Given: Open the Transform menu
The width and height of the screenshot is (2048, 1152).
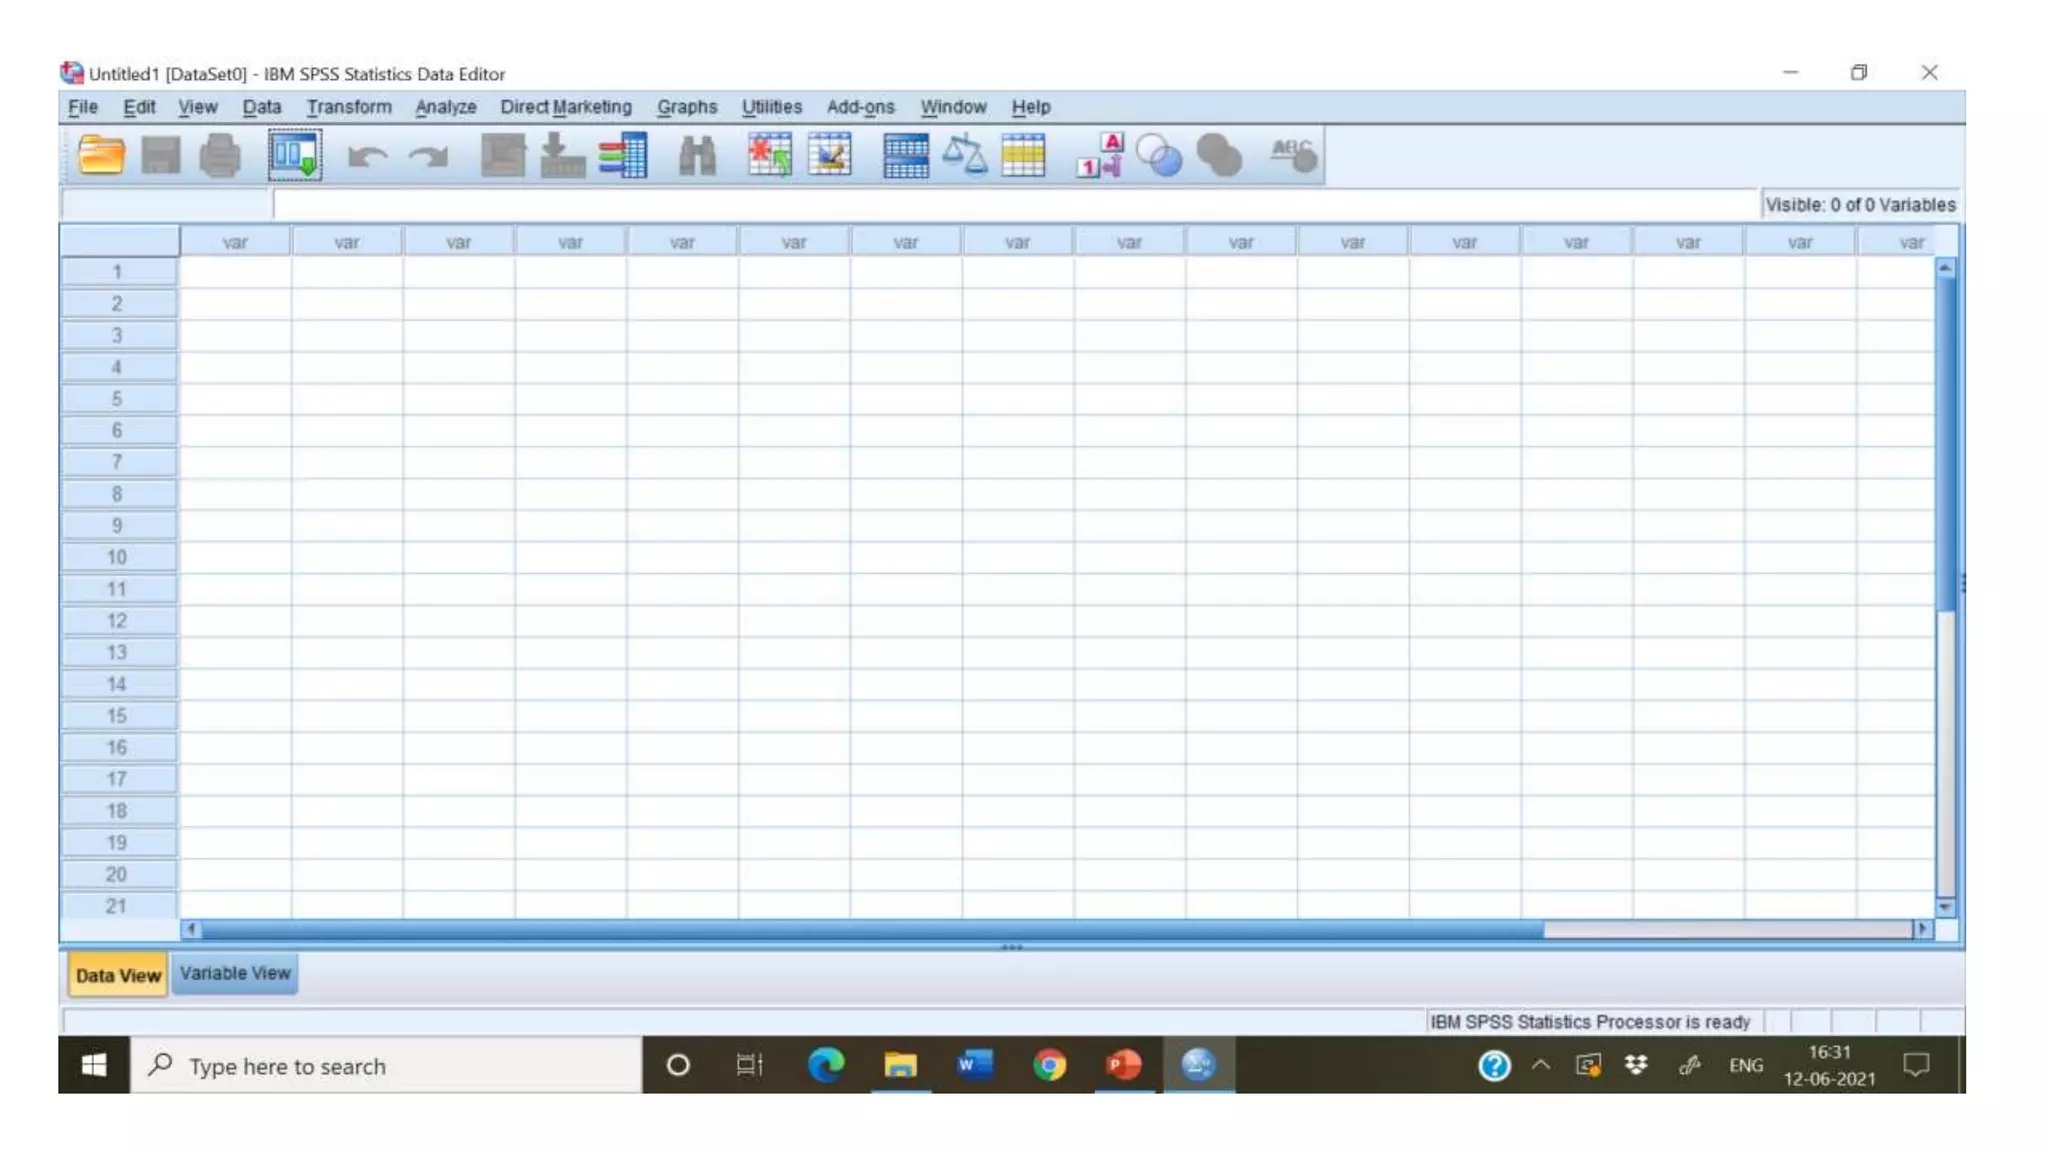Looking at the screenshot, I should point(348,107).
